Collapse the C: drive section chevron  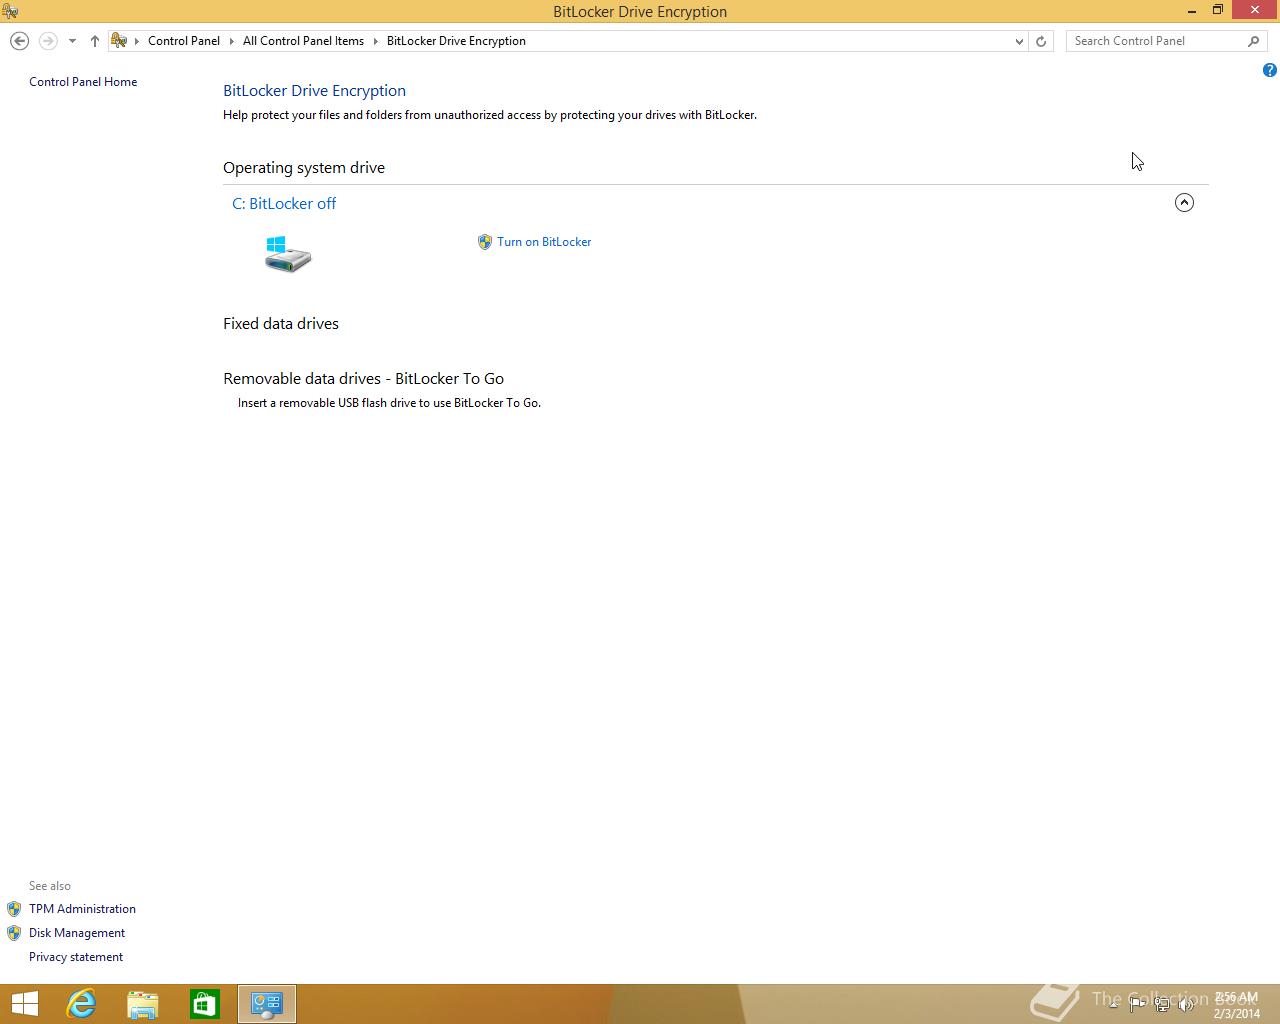click(1184, 203)
